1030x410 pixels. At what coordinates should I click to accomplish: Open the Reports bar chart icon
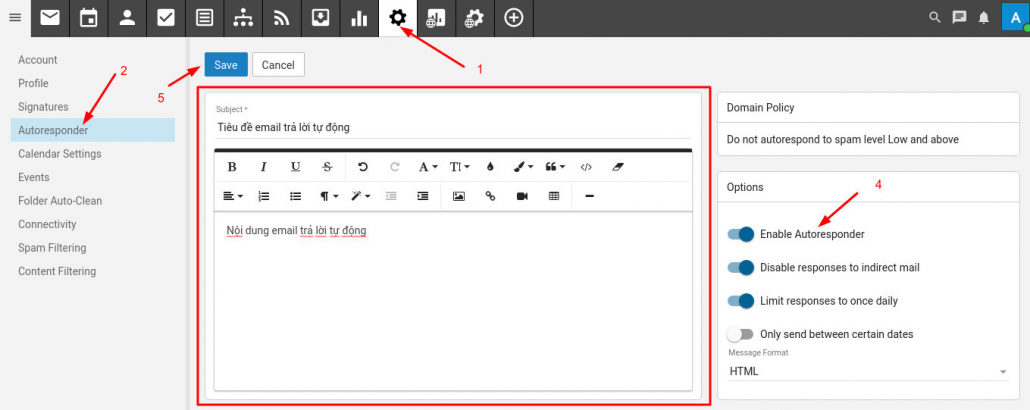coord(359,18)
